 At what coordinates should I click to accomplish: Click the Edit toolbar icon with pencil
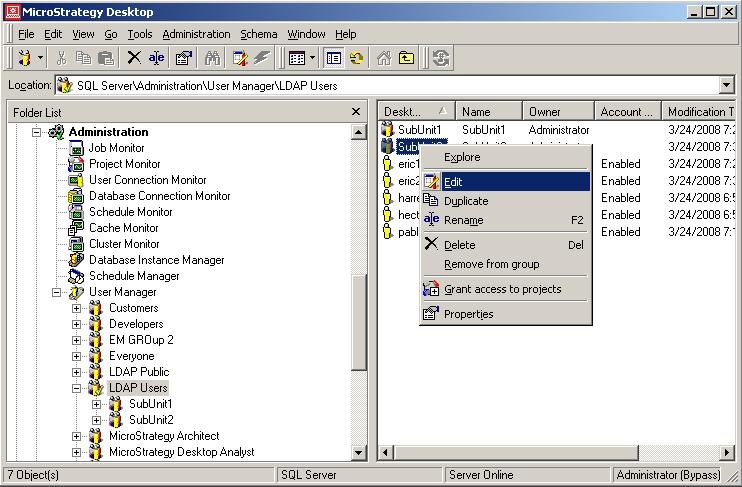coord(240,59)
